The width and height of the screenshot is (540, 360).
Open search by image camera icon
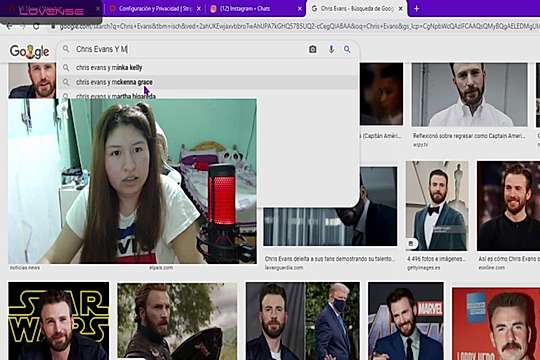[312, 49]
